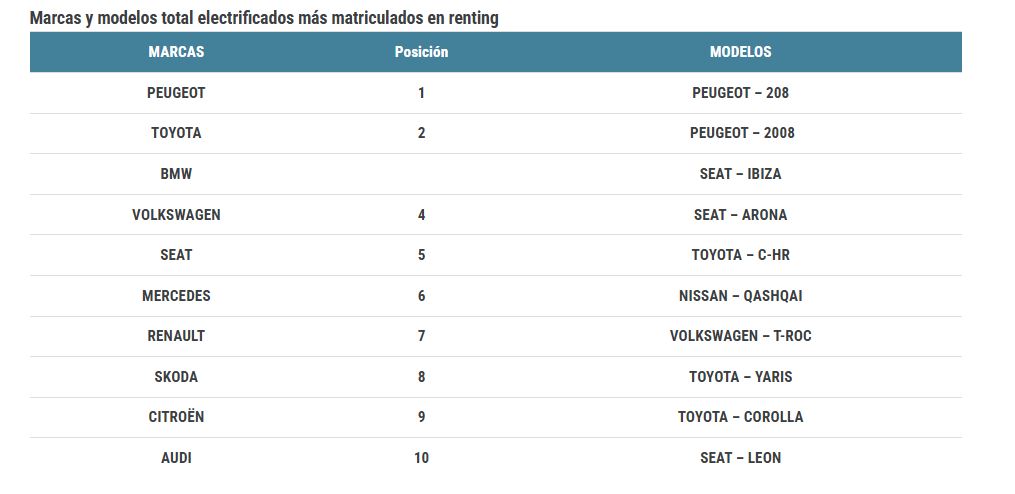Click the MERCEDES brand cell
This screenshot has height=494, width=1015.
pyautogui.click(x=176, y=296)
